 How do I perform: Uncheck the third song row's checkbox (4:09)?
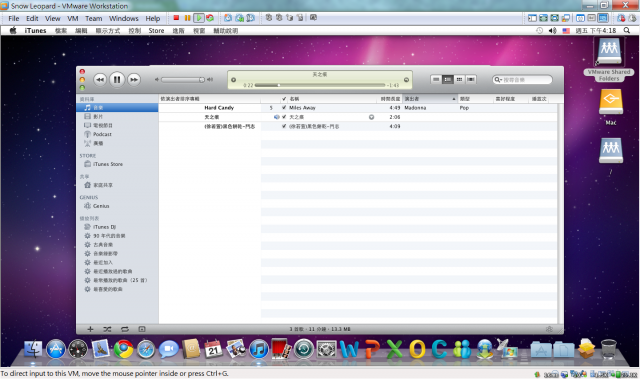click(284, 126)
